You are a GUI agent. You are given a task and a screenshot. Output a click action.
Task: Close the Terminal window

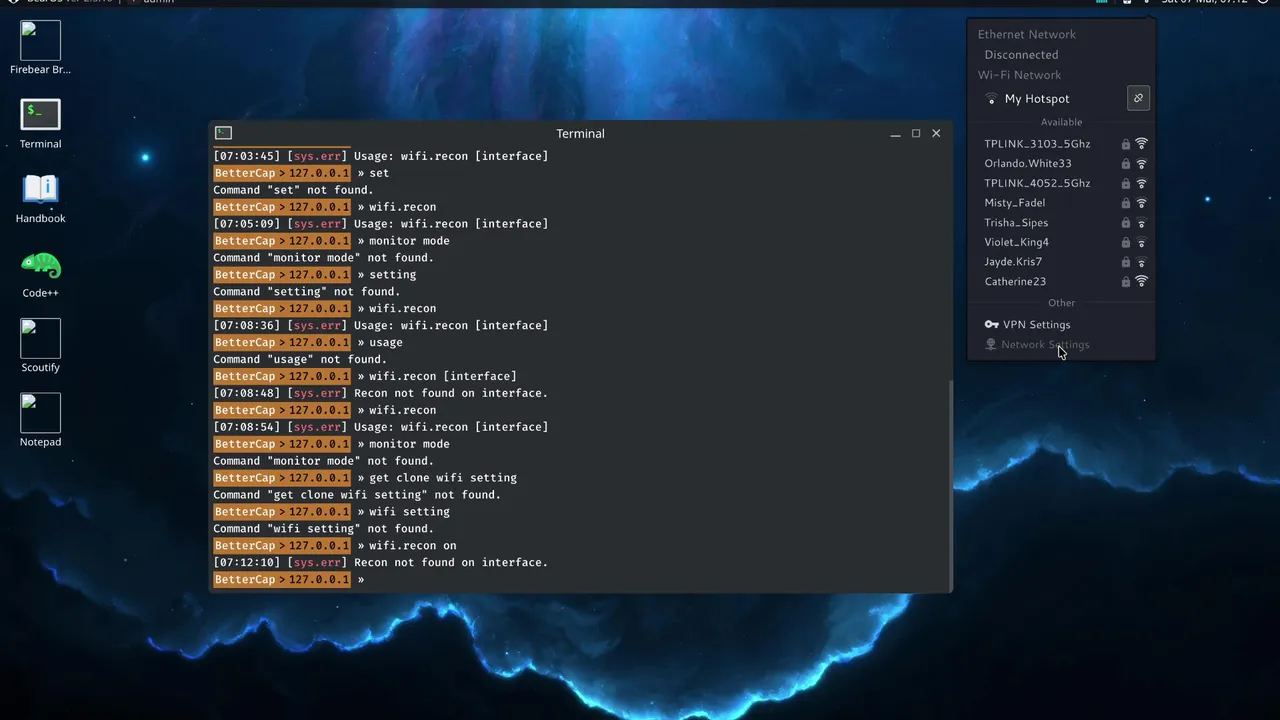tap(936, 133)
